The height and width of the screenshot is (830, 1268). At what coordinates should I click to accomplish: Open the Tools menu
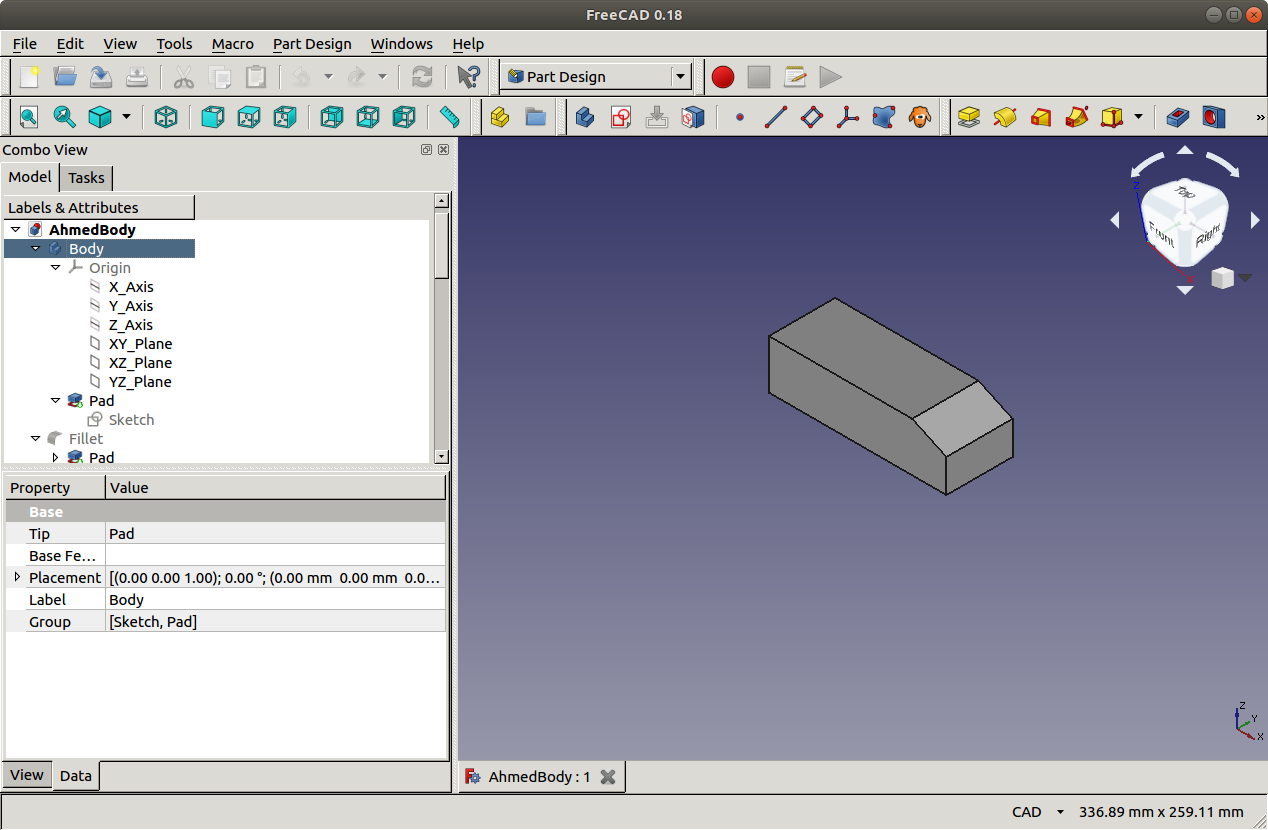[x=174, y=44]
